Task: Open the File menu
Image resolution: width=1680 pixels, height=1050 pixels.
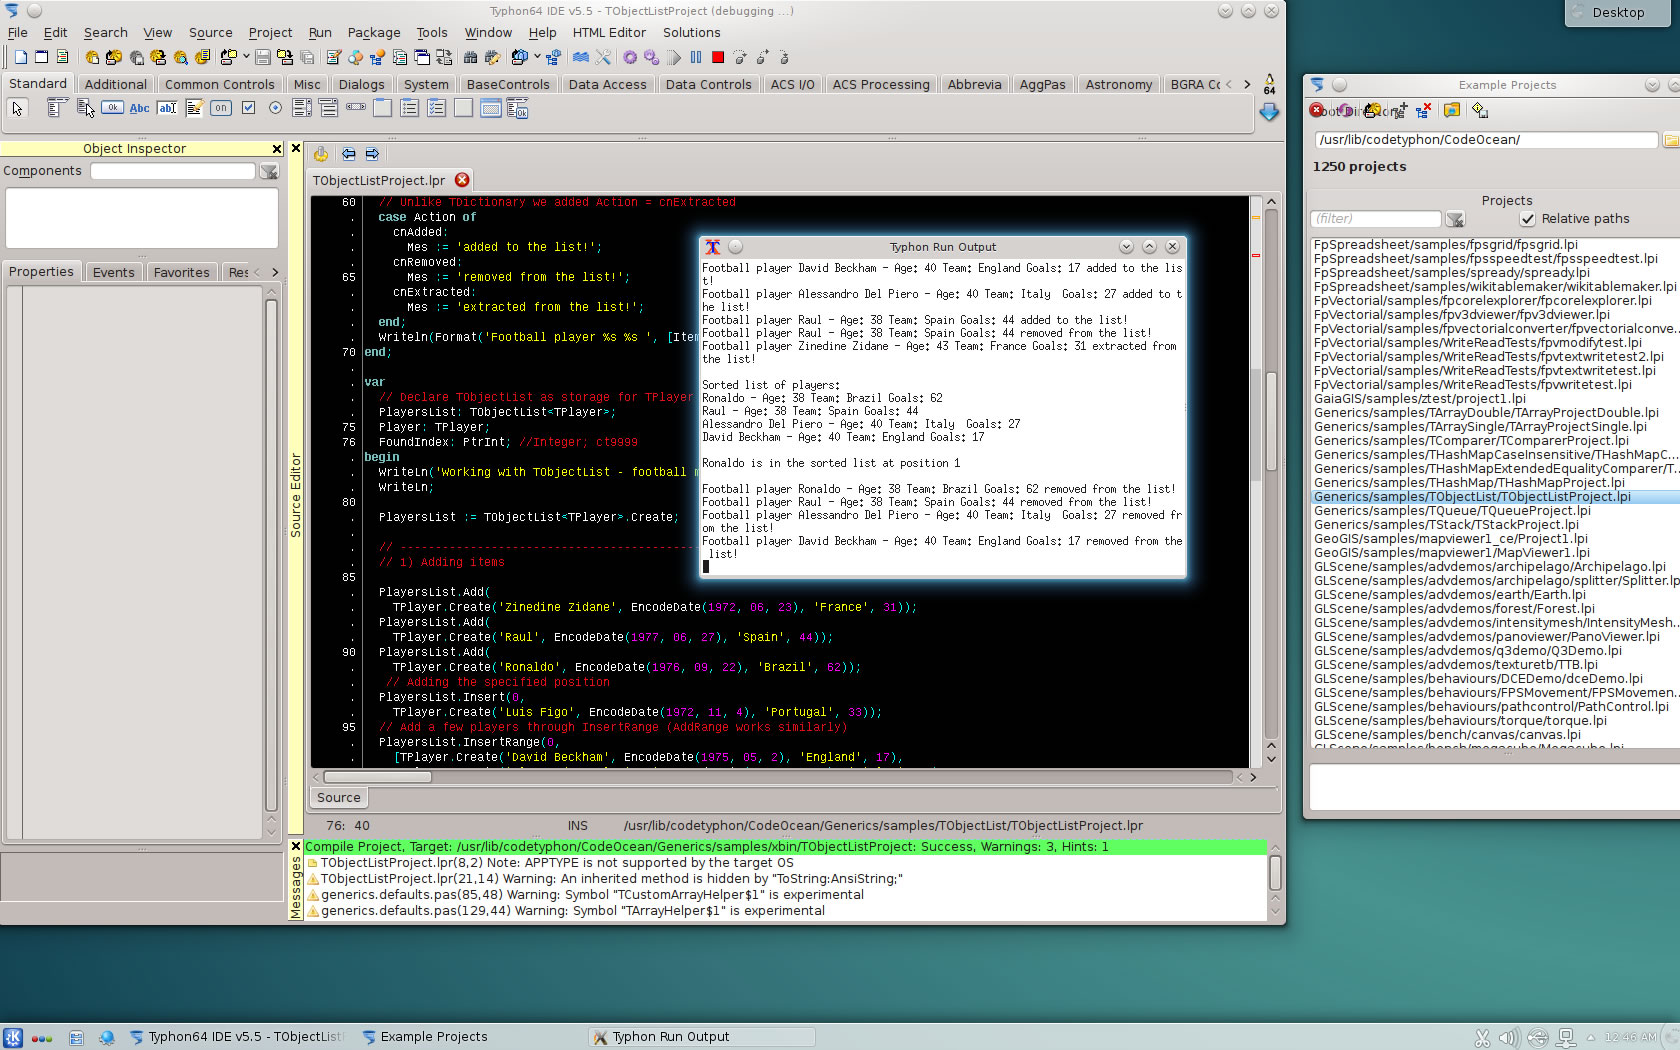Action: (18, 33)
